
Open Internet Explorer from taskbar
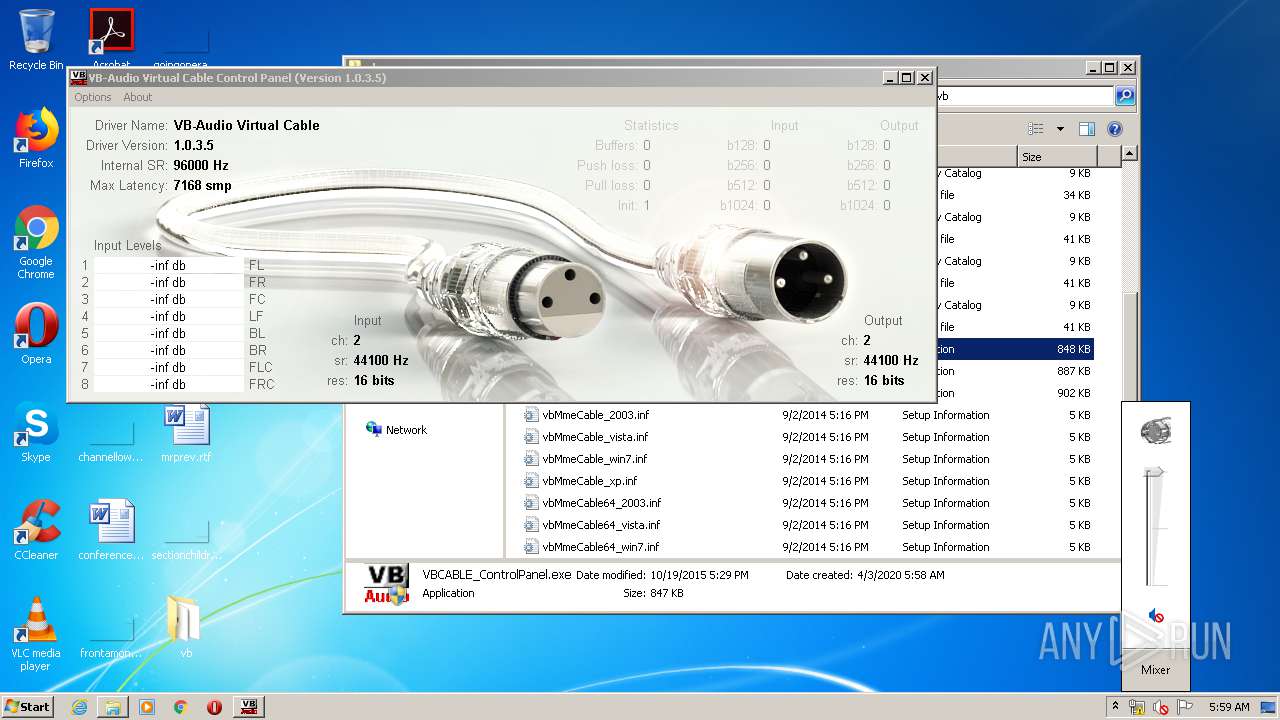tap(79, 707)
